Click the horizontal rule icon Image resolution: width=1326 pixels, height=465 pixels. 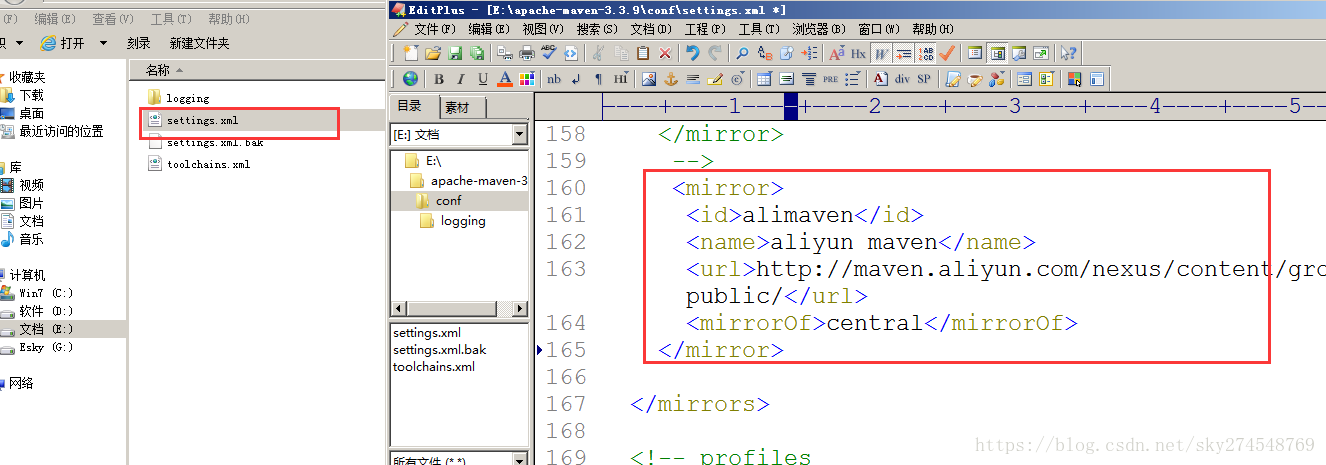point(693,79)
